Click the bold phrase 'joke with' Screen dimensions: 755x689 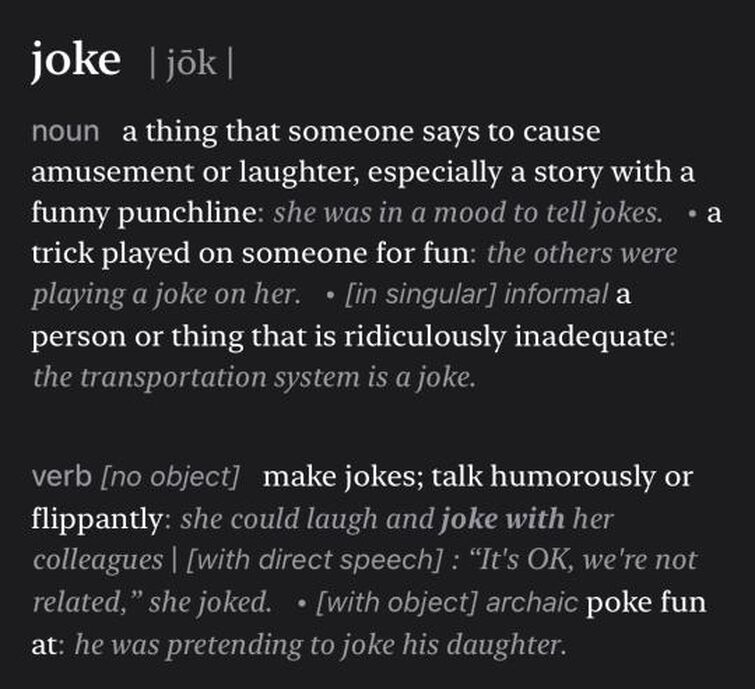[502, 519]
